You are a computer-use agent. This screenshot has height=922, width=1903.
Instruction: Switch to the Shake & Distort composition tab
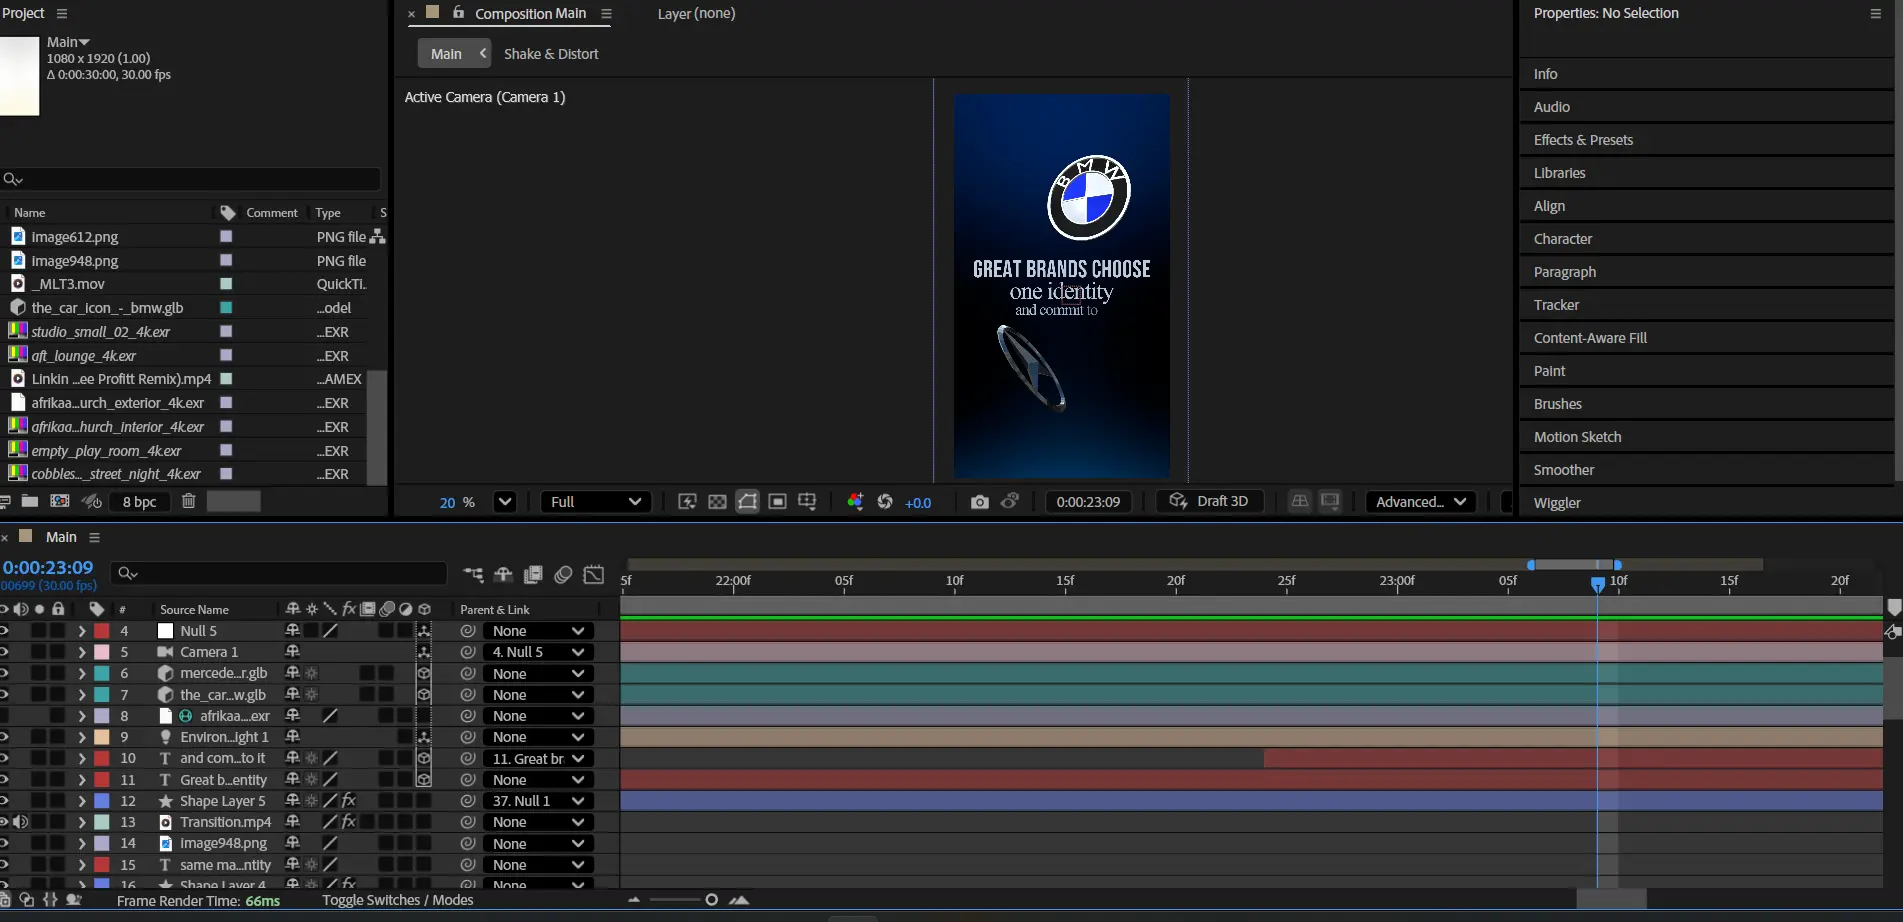[x=551, y=54]
